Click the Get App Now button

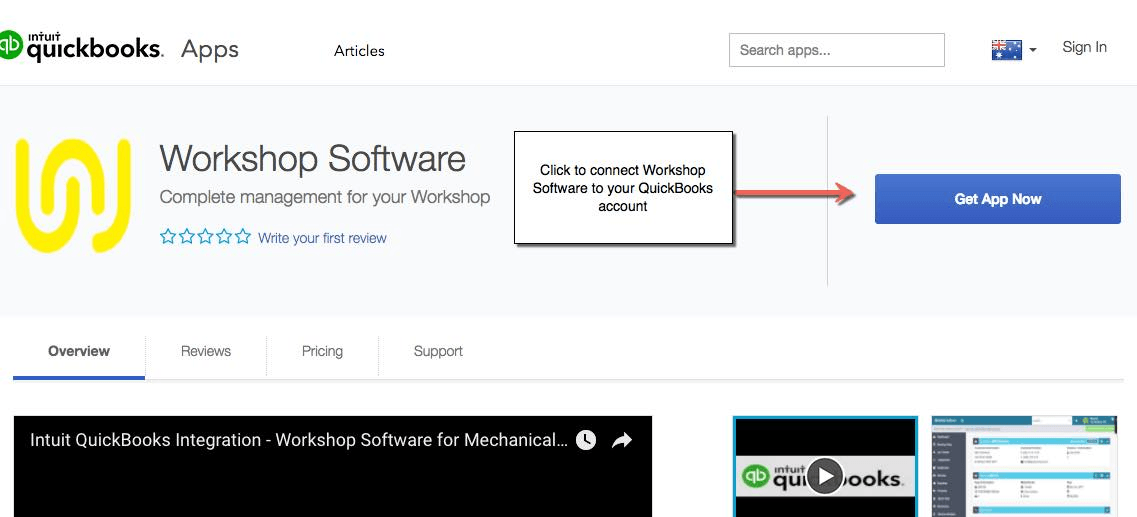click(x=997, y=199)
